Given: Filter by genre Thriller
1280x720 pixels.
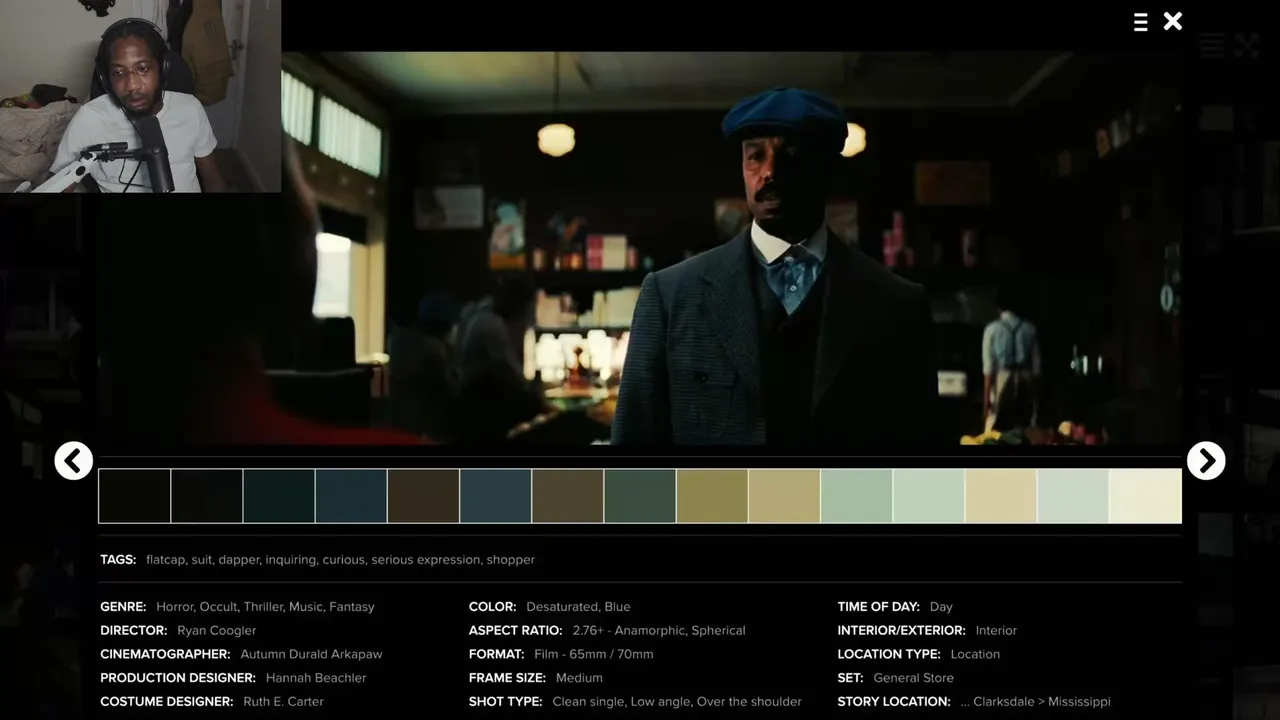Looking at the screenshot, I should pos(263,607).
